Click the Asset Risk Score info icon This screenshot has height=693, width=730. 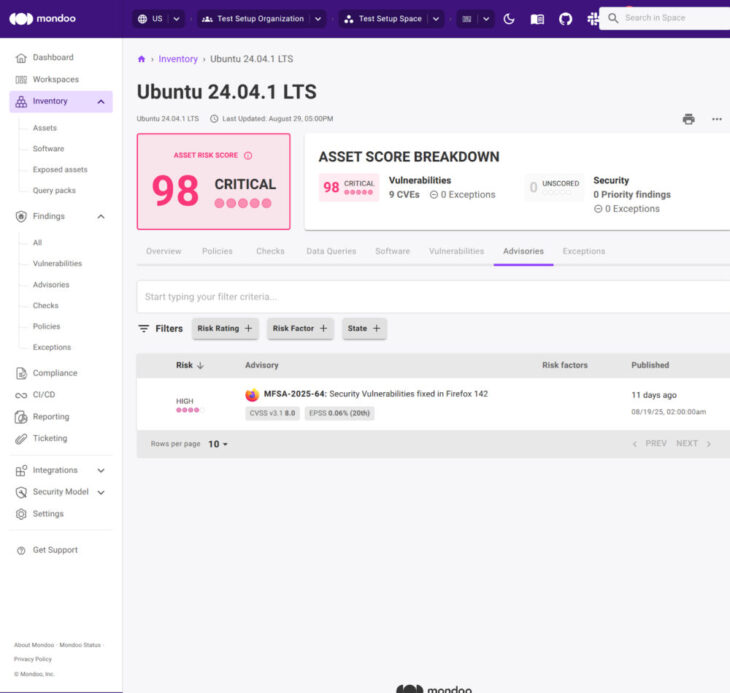coord(248,155)
